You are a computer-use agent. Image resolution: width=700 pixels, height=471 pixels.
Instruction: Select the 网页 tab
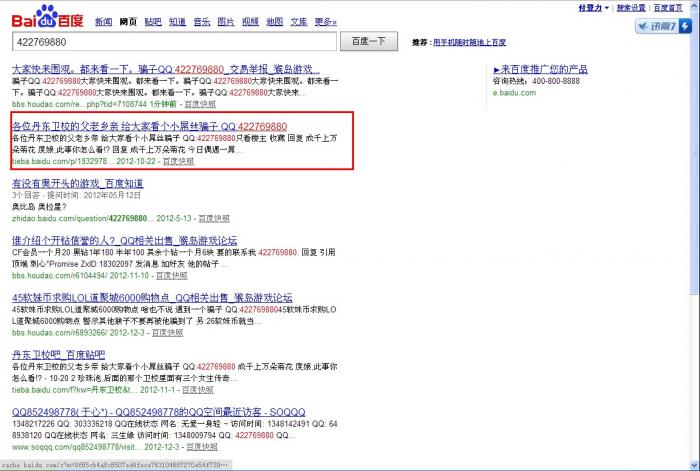point(128,22)
